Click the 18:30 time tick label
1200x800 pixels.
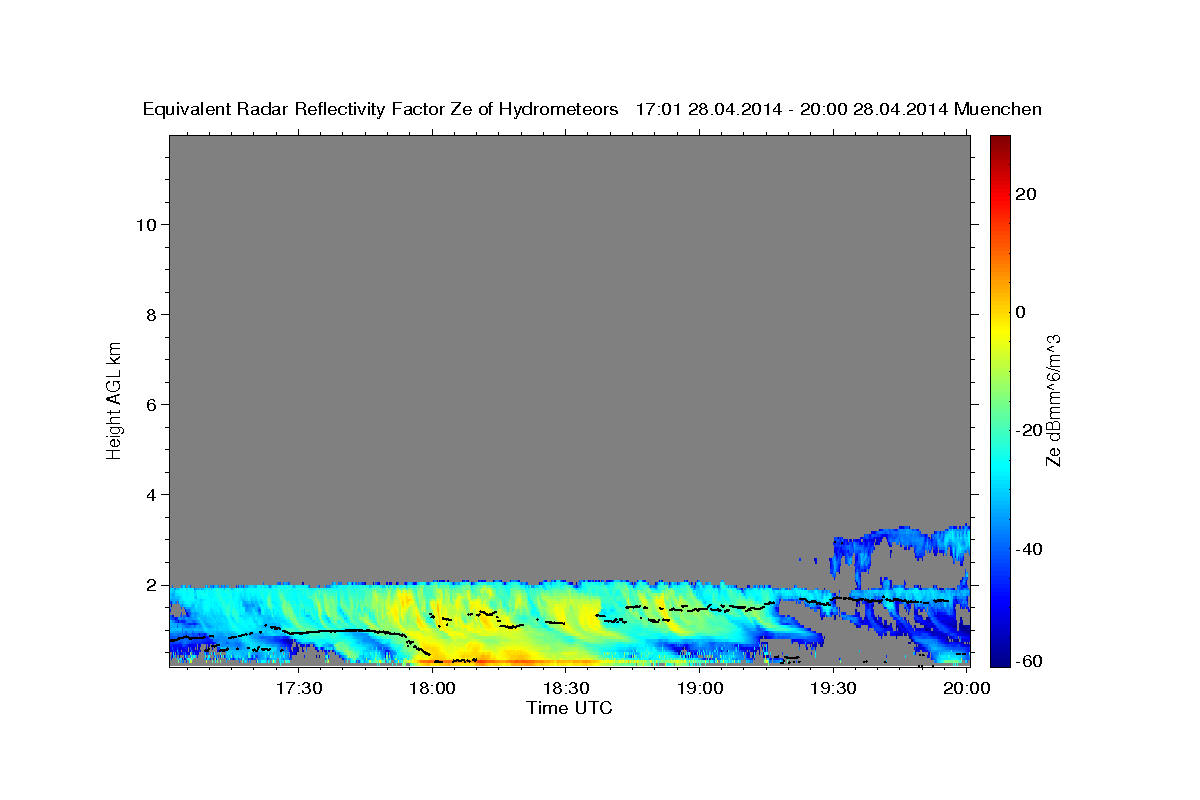[x=566, y=689]
